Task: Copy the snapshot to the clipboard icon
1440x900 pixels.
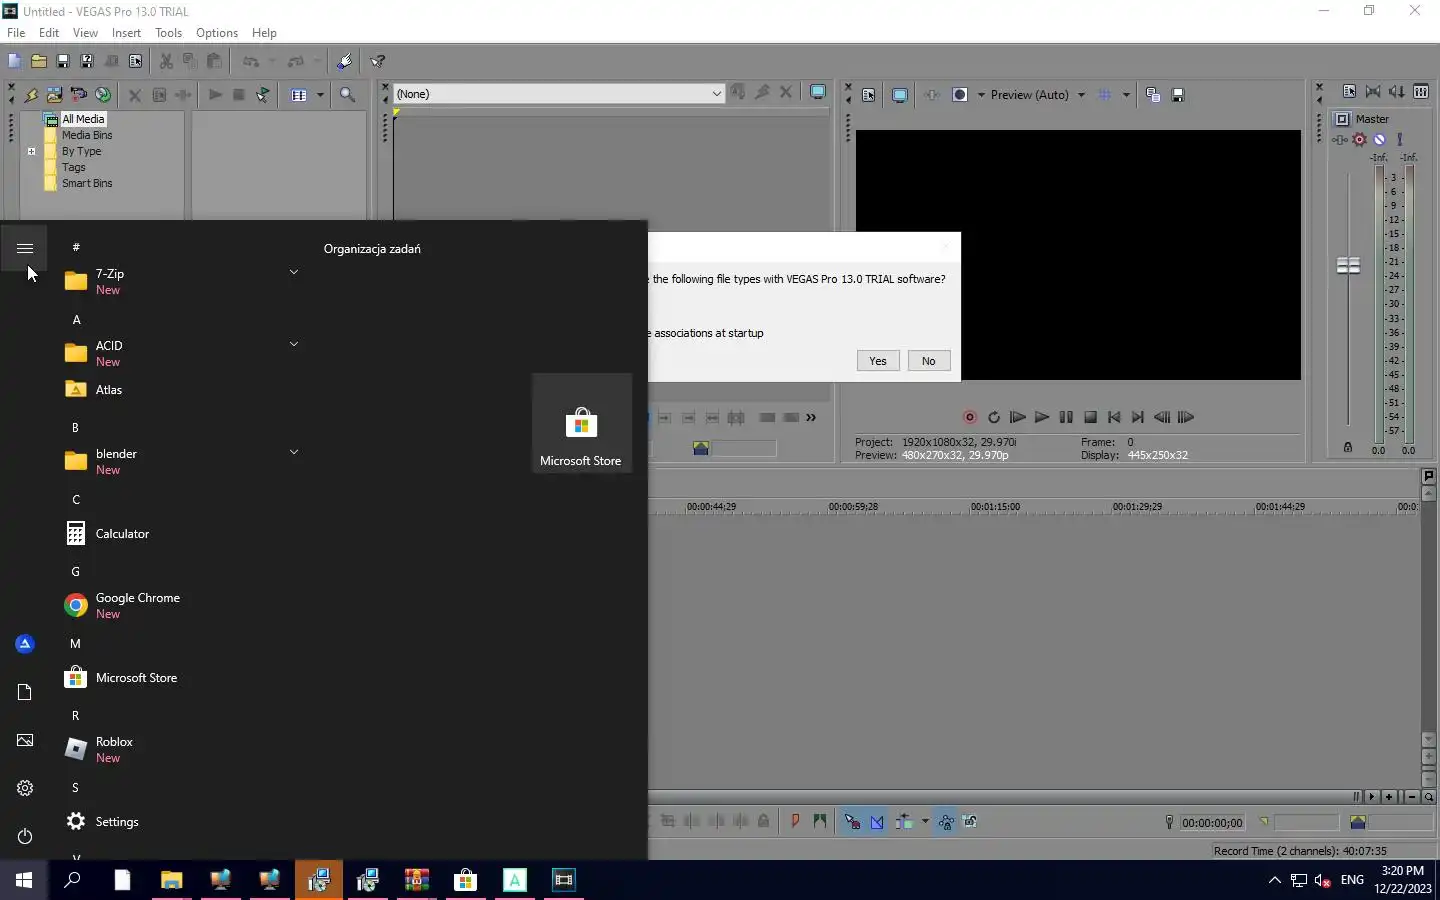Action: [1153, 95]
